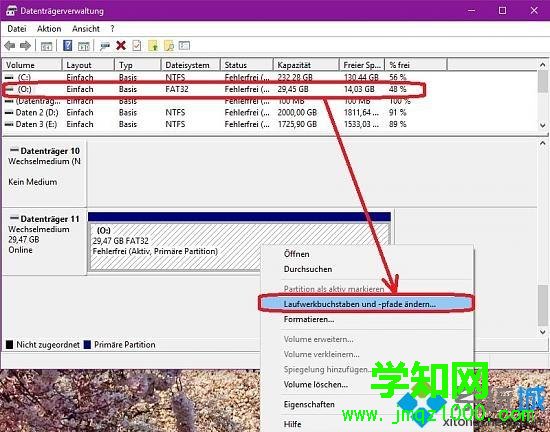Click the 2000,00 GB capacity cell
Image resolution: width=550 pixels, height=432 pixels.
tap(297, 113)
